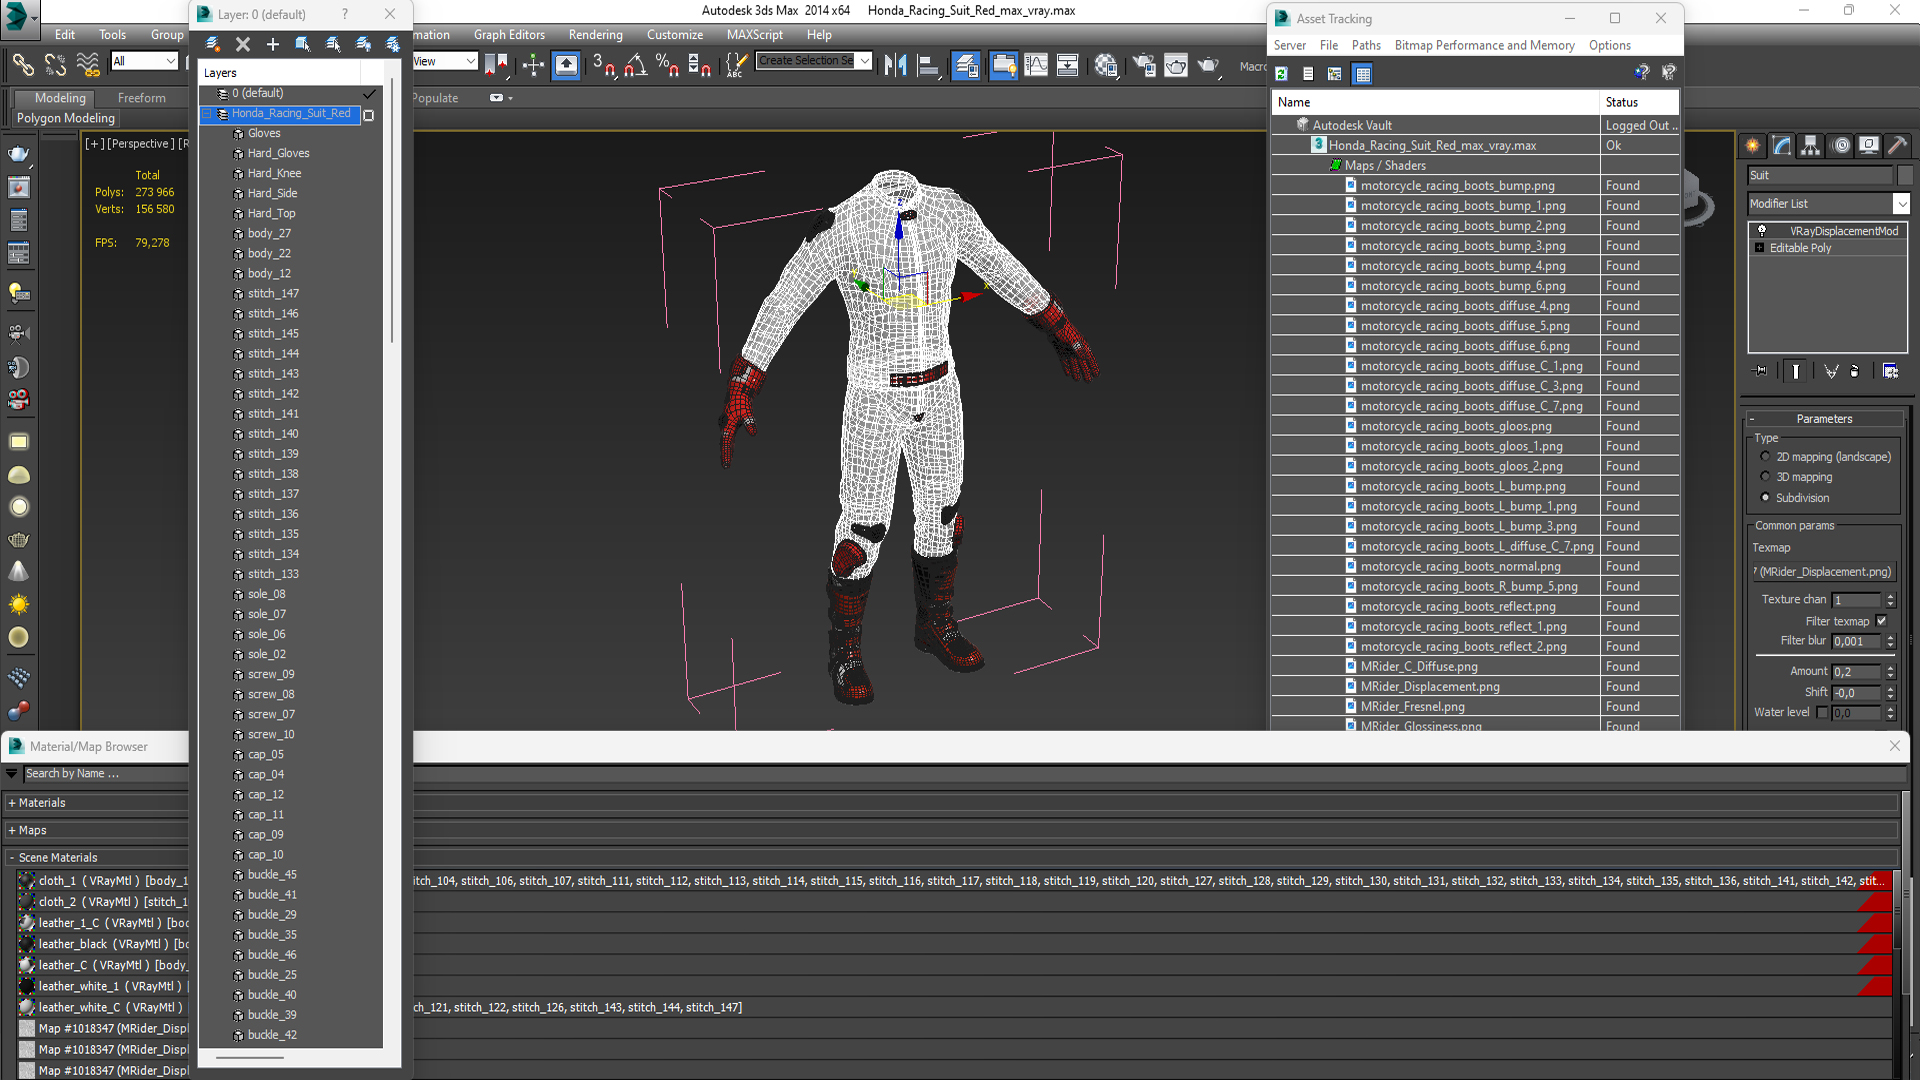Click Refresh icon in Asset Tracking

pyautogui.click(x=1281, y=73)
